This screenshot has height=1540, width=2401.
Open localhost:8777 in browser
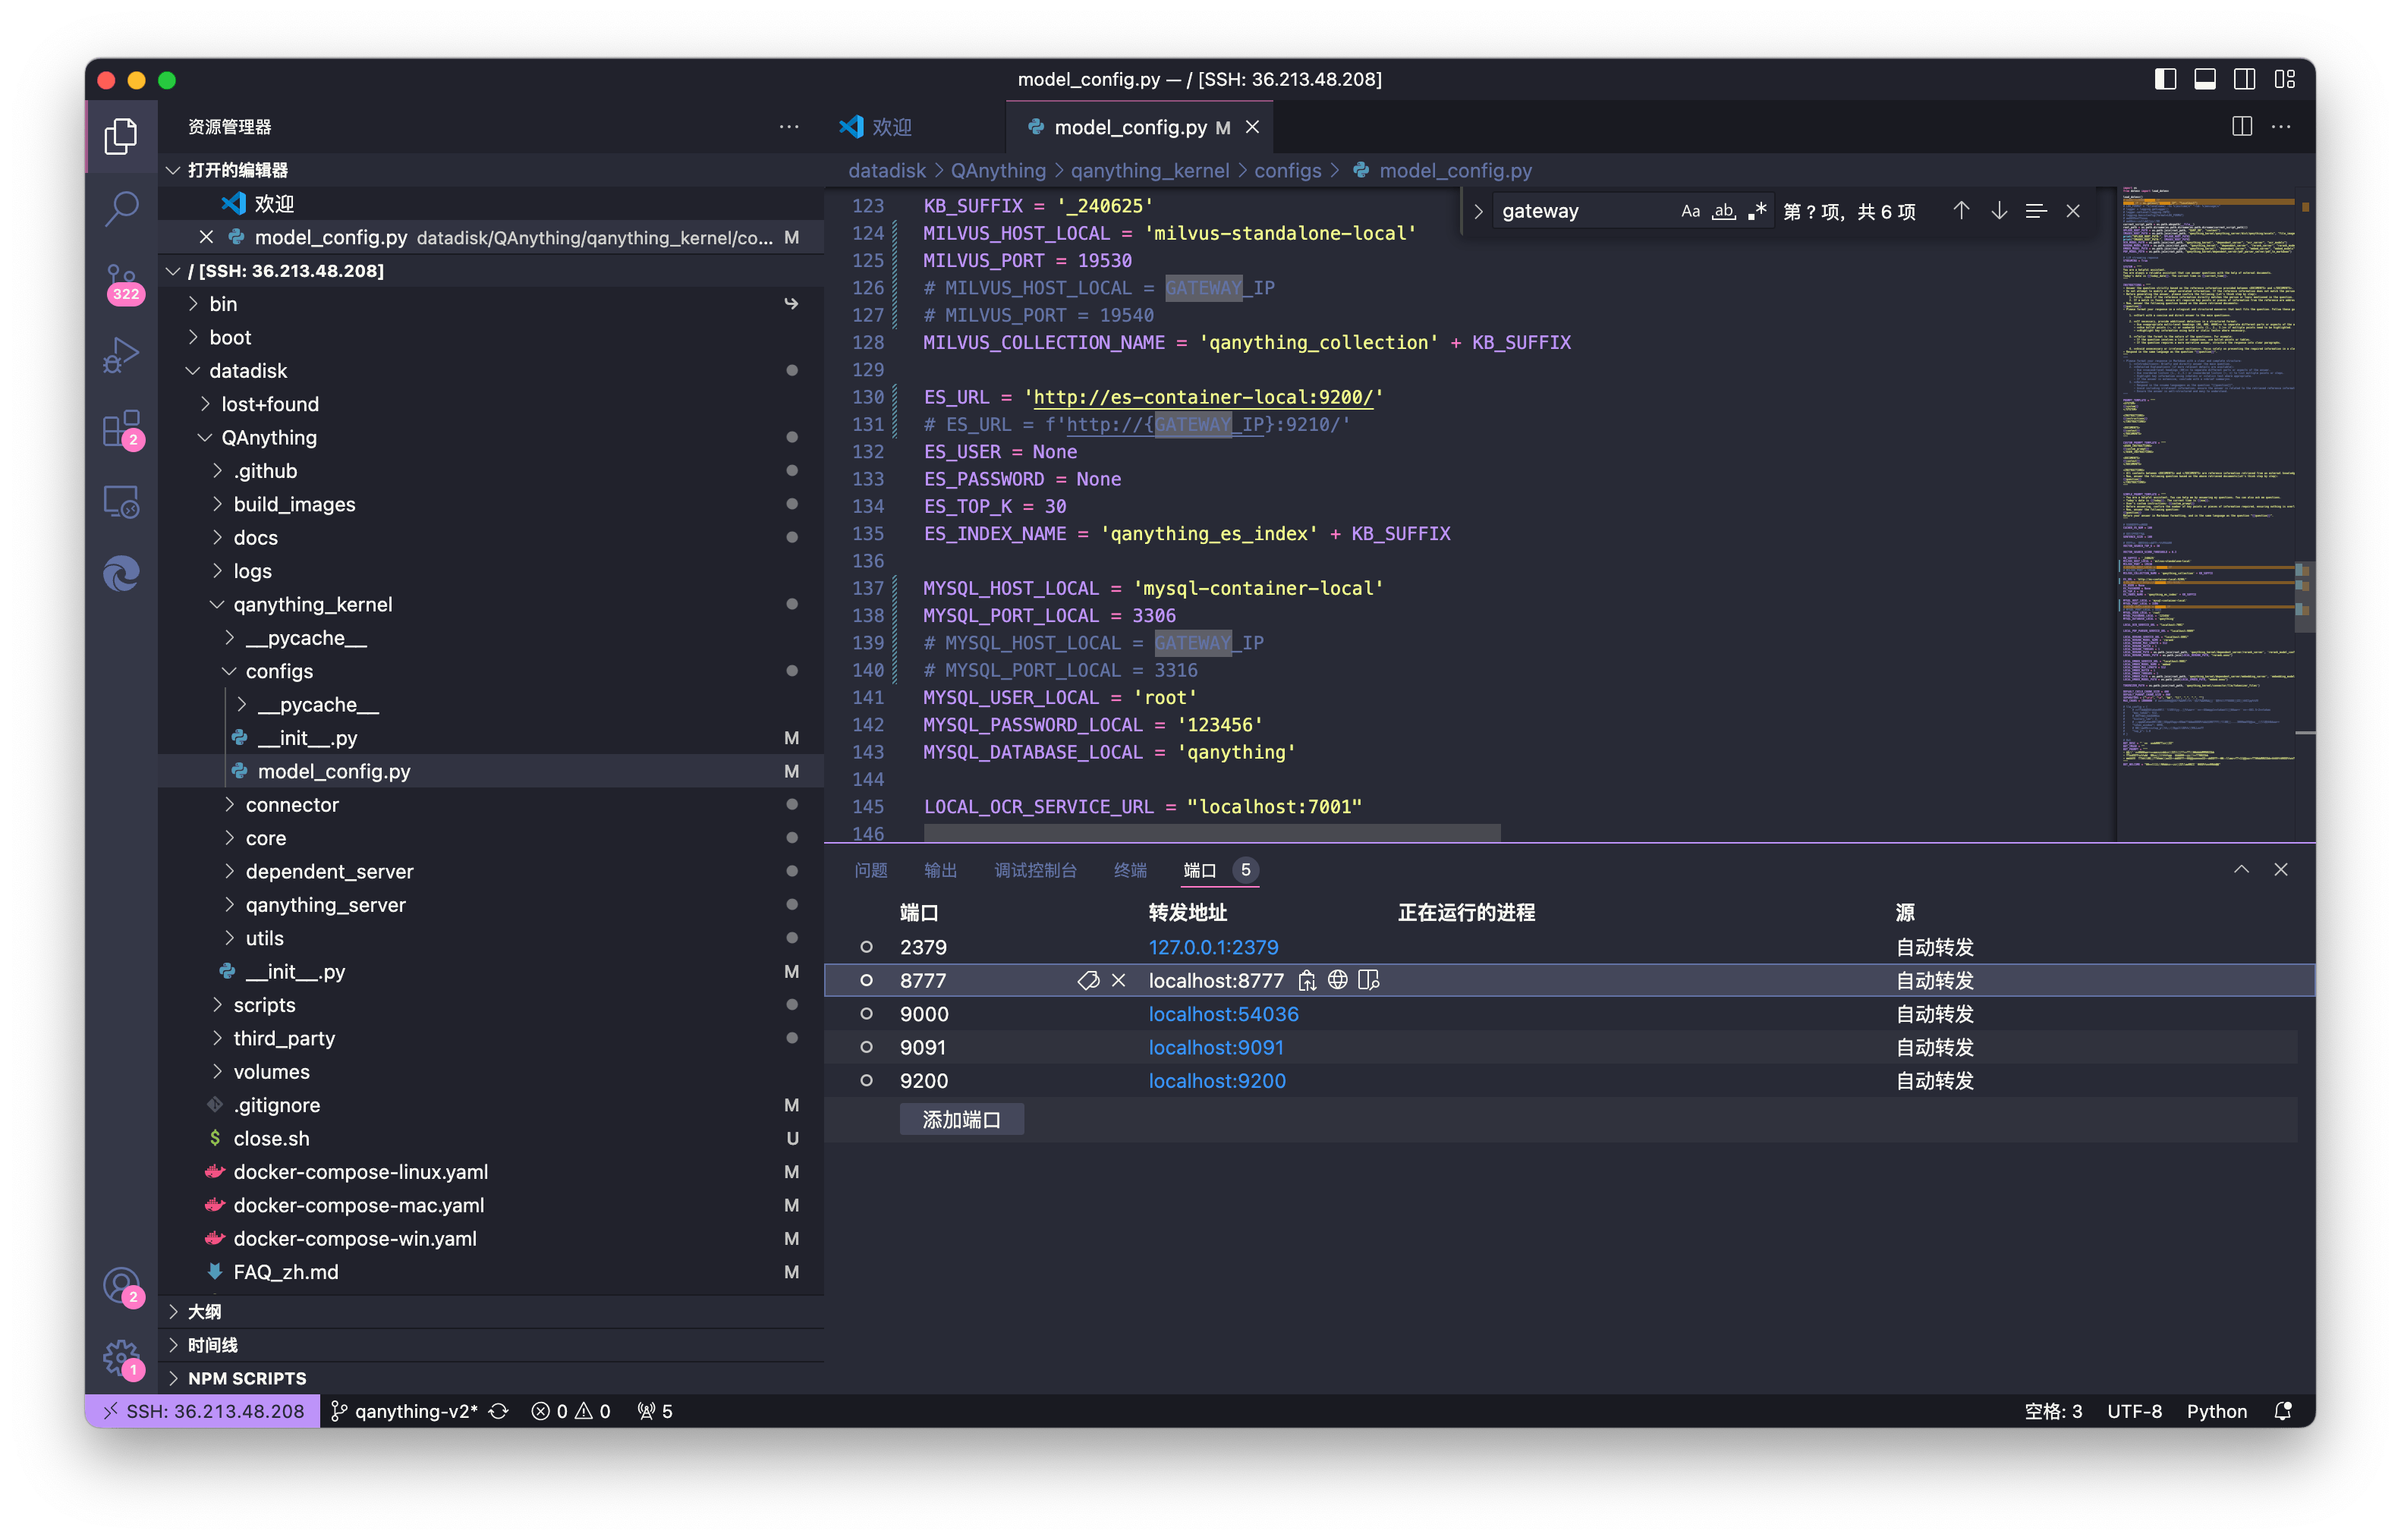pyautogui.click(x=1337, y=981)
